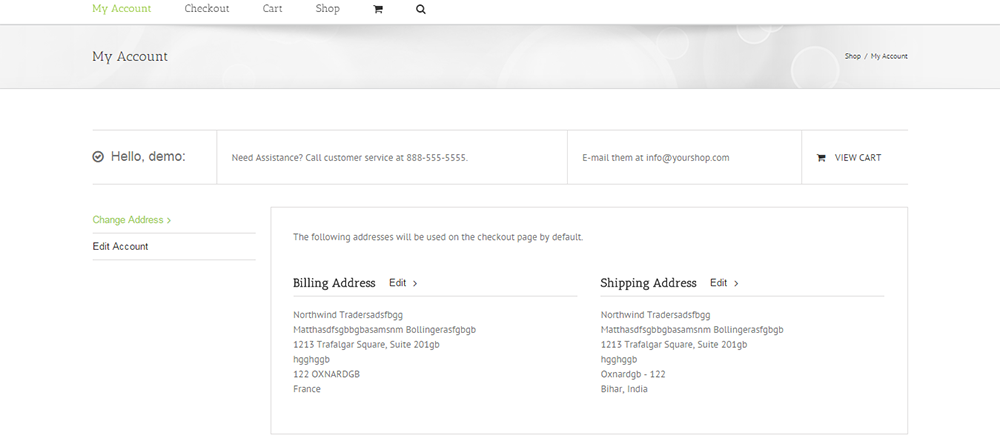Click the chevron after Shipping Address Edit

pos(736,284)
